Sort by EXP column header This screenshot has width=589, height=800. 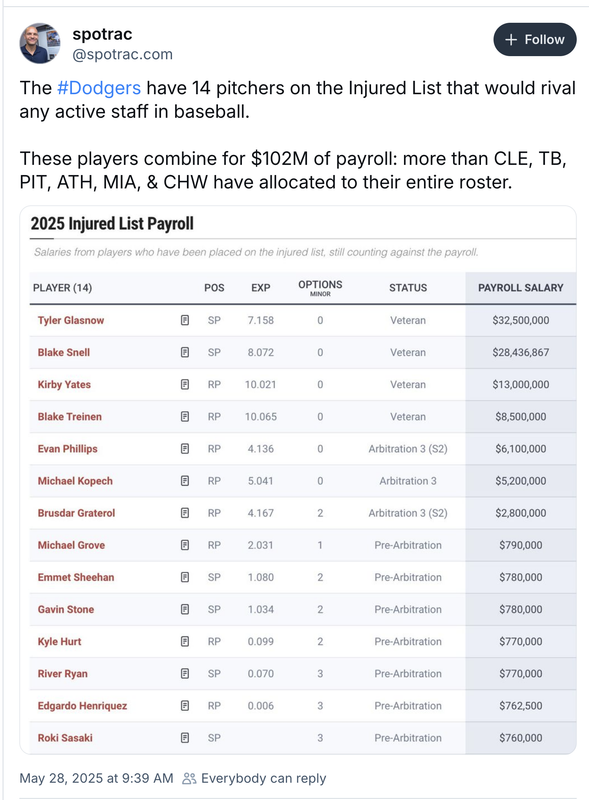click(x=261, y=288)
